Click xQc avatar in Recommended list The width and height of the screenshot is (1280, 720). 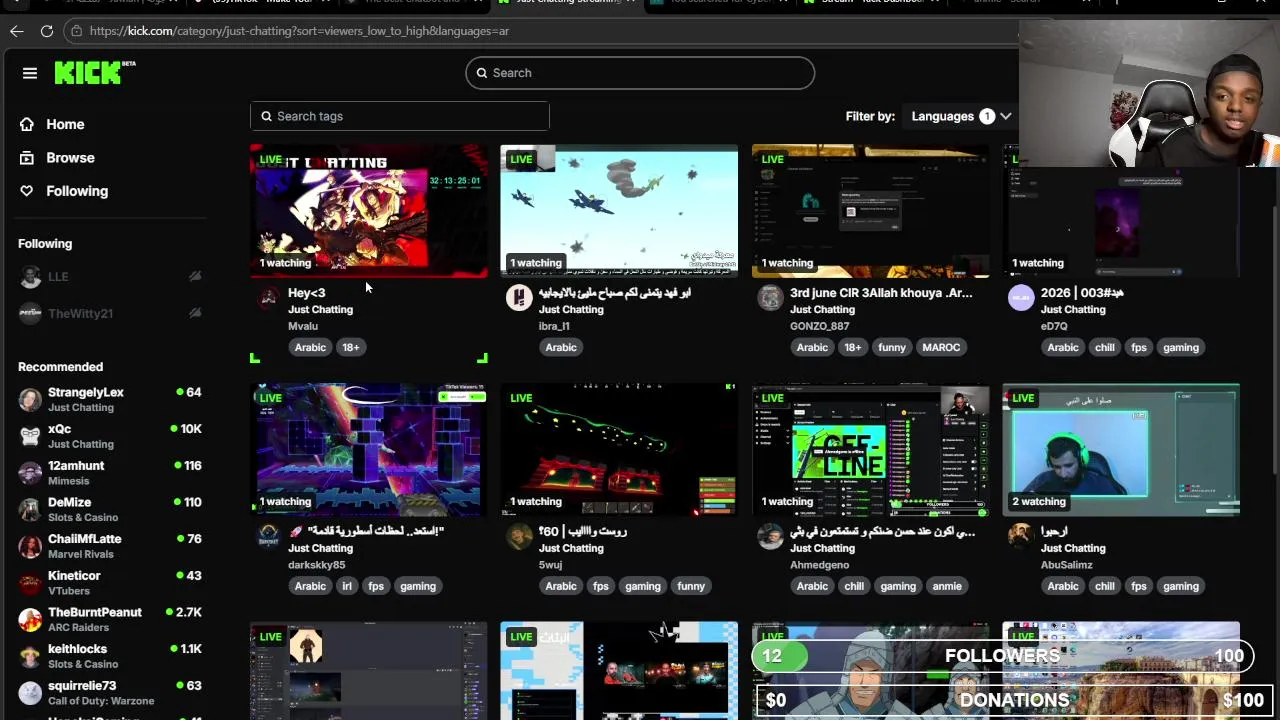click(30, 436)
